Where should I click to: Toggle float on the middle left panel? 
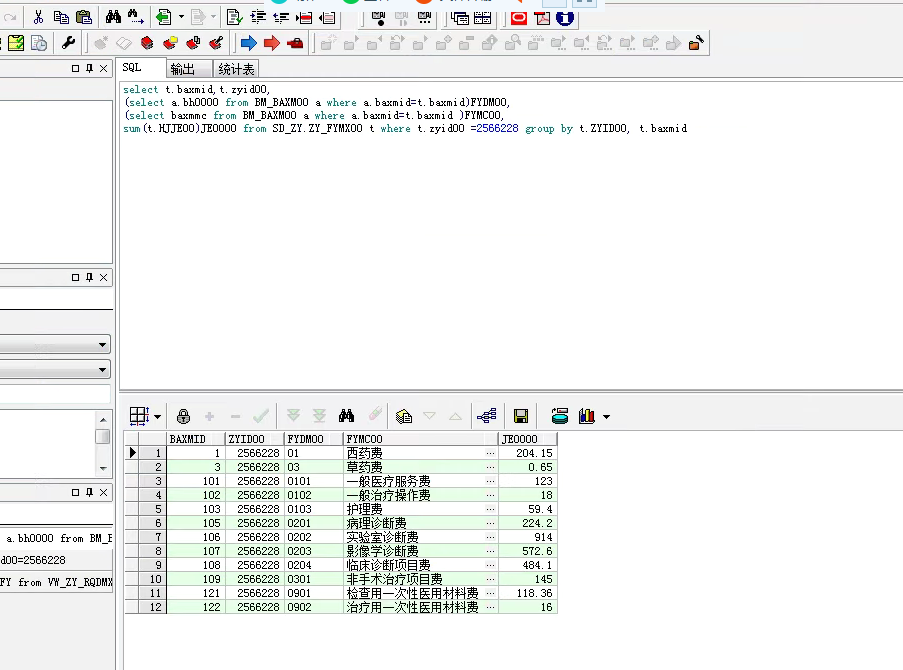[x=75, y=277]
